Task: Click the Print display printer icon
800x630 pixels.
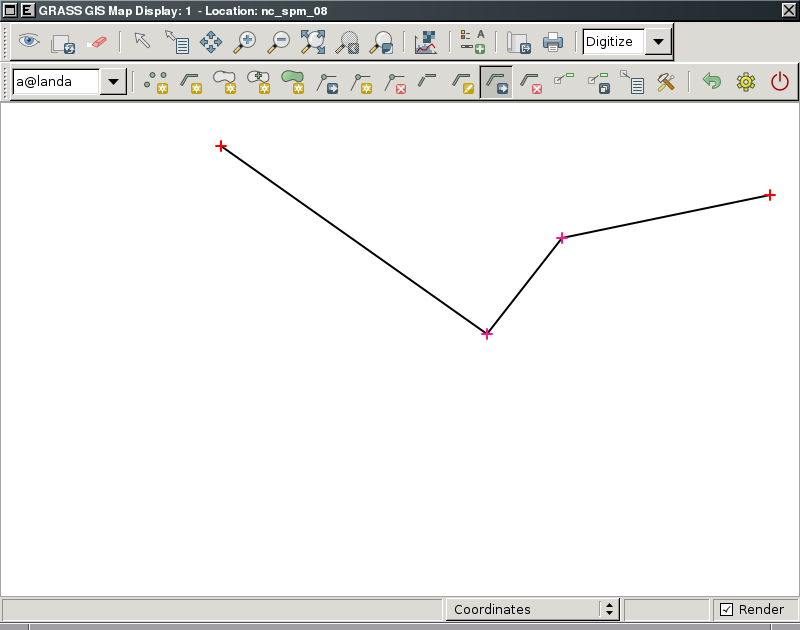Action: (553, 42)
